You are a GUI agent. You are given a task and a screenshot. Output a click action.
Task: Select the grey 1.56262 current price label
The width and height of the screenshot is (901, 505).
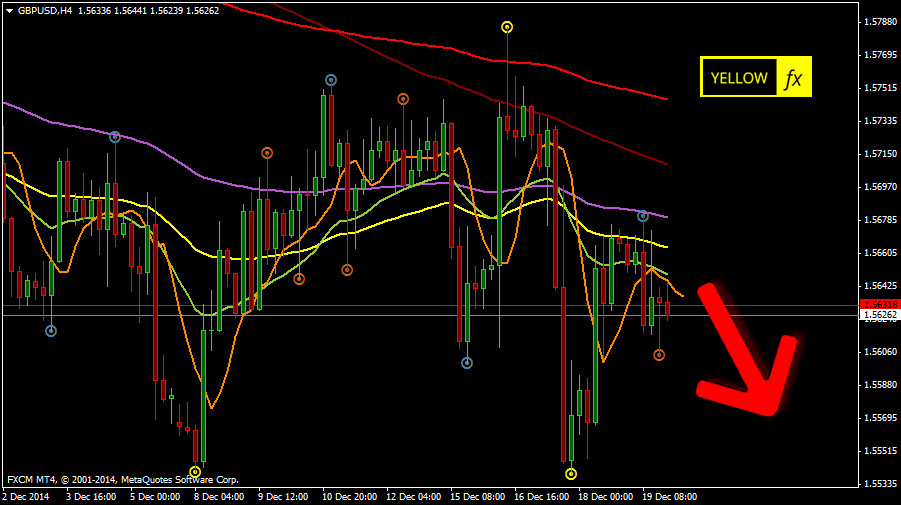[878, 314]
